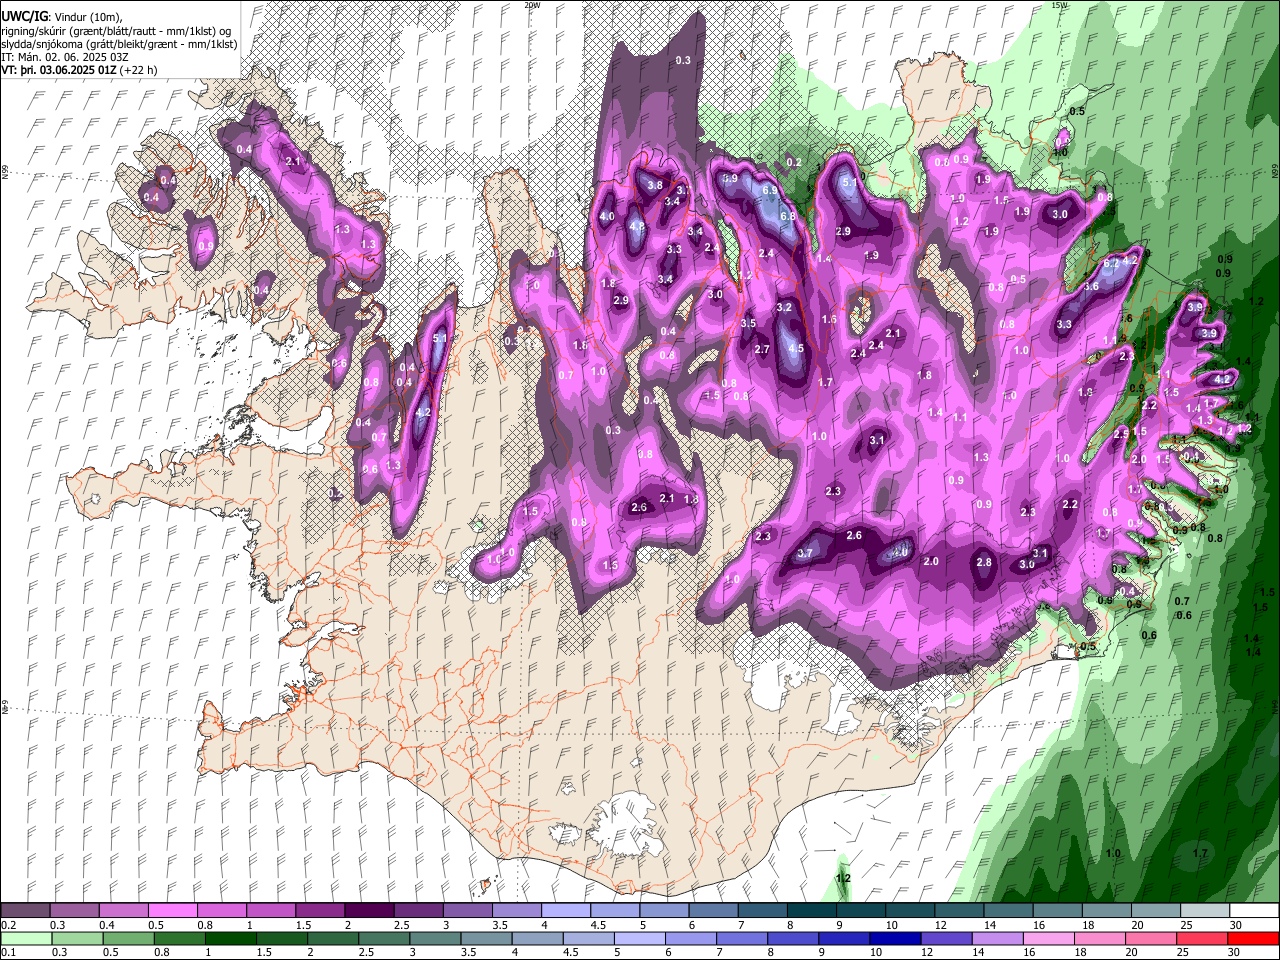
Task: Click the 'slydda/snjókoma' legend description line
Action: [x=120, y=44]
